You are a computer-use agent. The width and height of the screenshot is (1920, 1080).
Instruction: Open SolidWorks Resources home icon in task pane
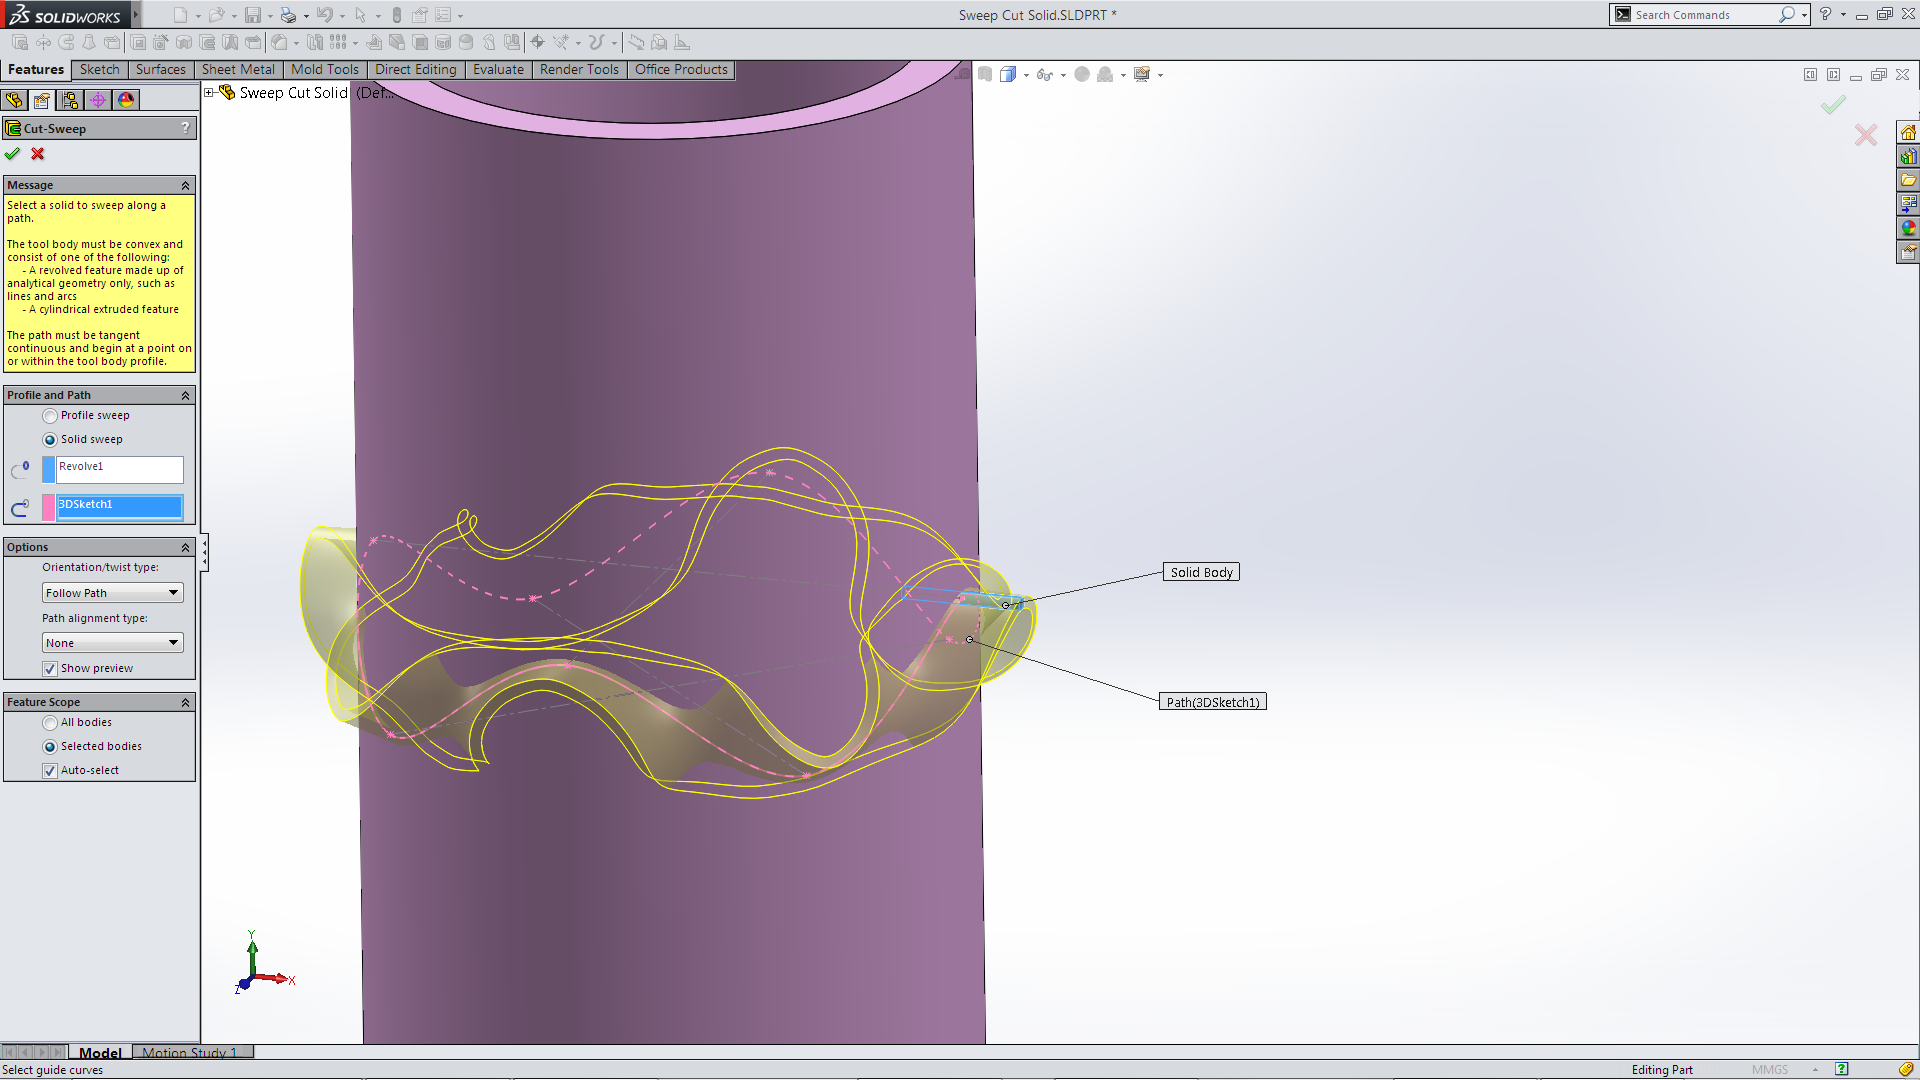[1908, 133]
